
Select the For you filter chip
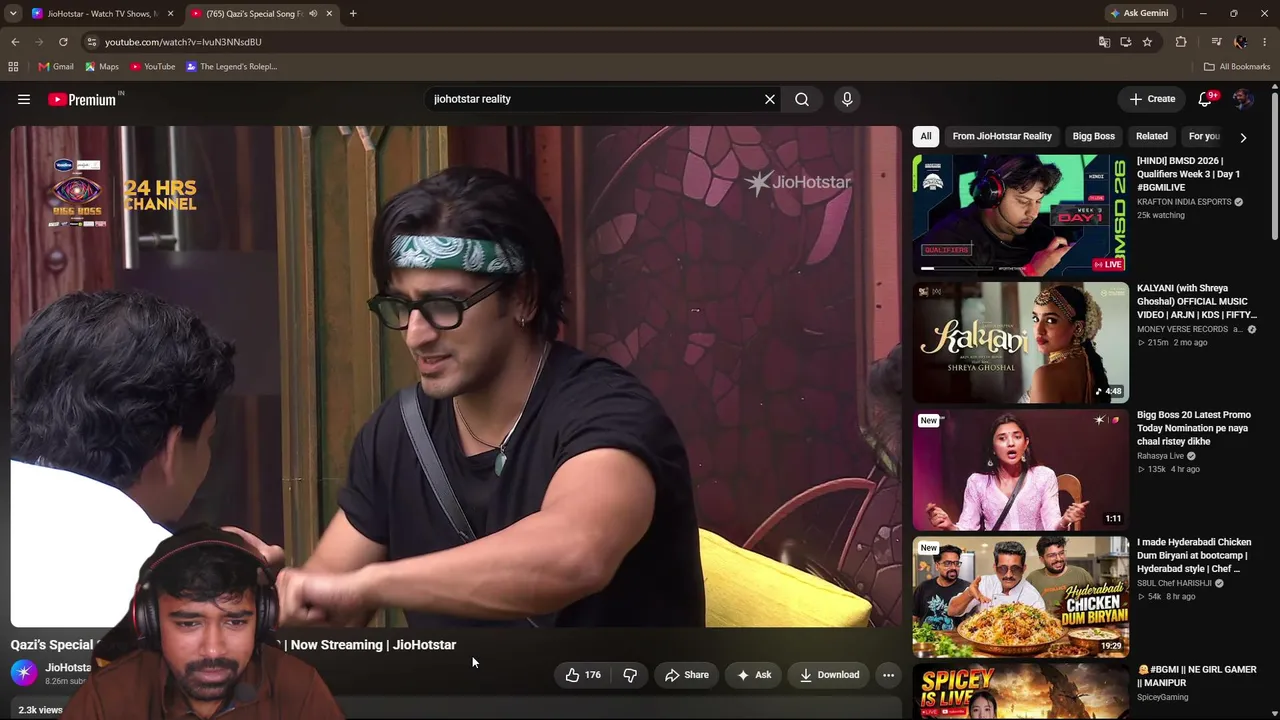1204,136
